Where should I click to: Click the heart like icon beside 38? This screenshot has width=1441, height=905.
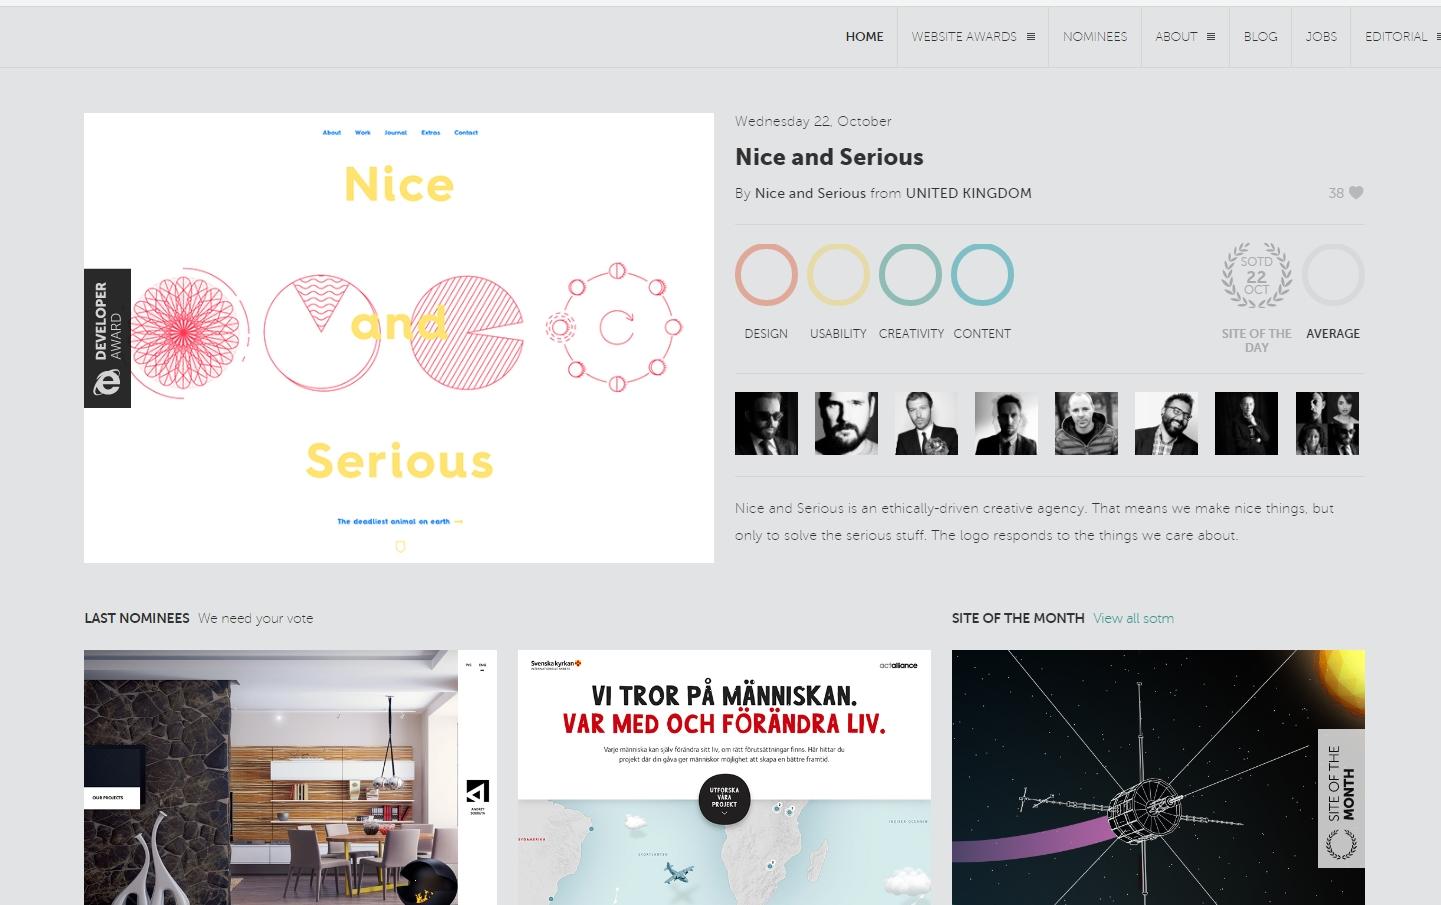point(1356,193)
